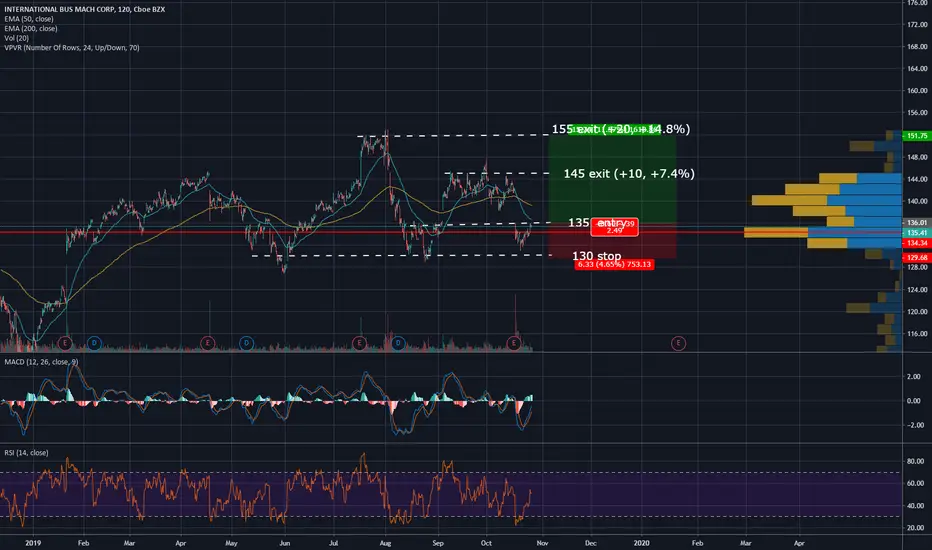
Task: Click the Jun label on time axis
Action: (285, 543)
